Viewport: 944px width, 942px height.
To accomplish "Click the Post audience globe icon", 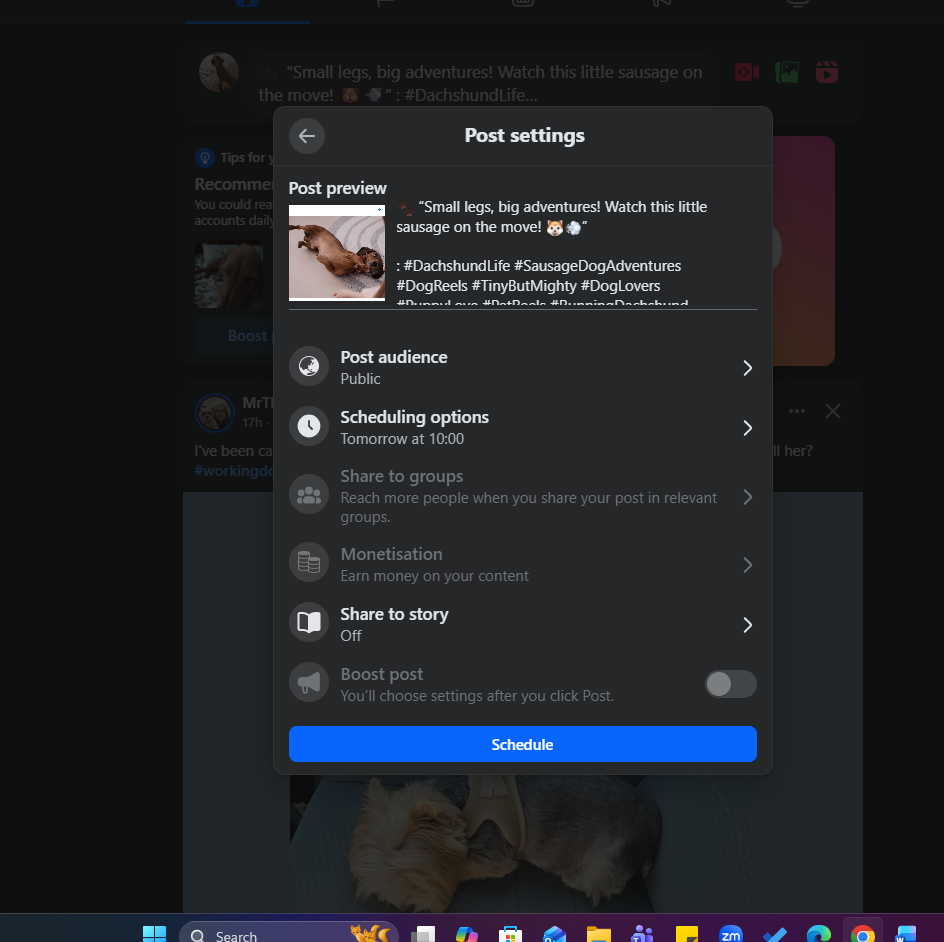I will [x=309, y=366].
